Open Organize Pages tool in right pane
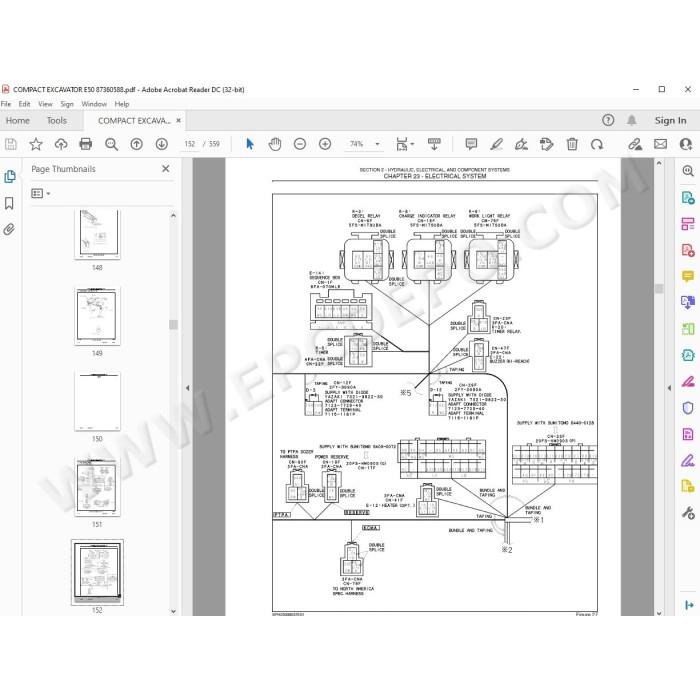700x700 pixels. (x=688, y=223)
